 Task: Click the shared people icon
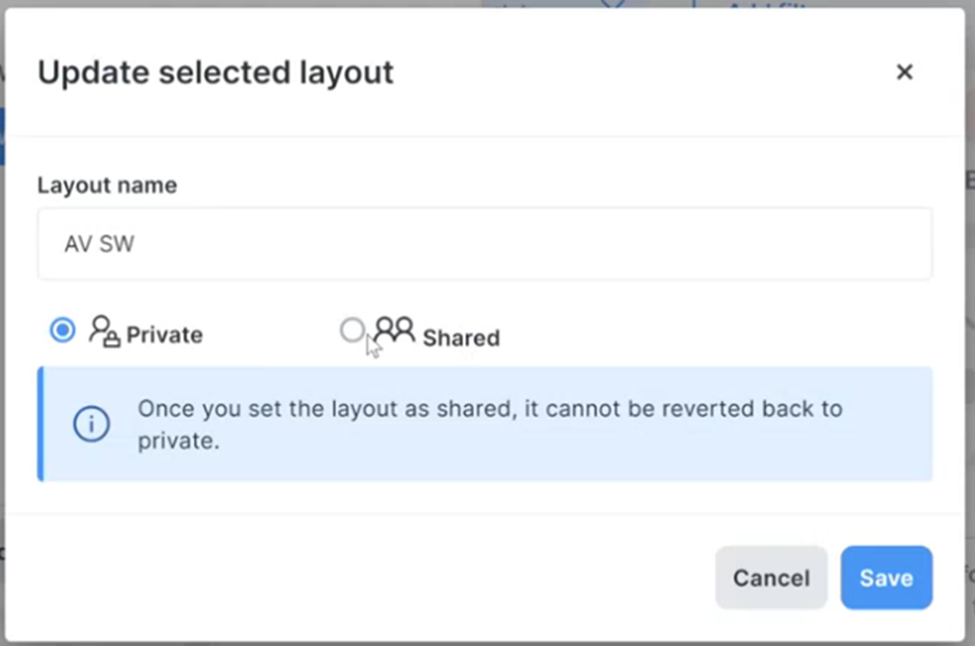pos(394,331)
